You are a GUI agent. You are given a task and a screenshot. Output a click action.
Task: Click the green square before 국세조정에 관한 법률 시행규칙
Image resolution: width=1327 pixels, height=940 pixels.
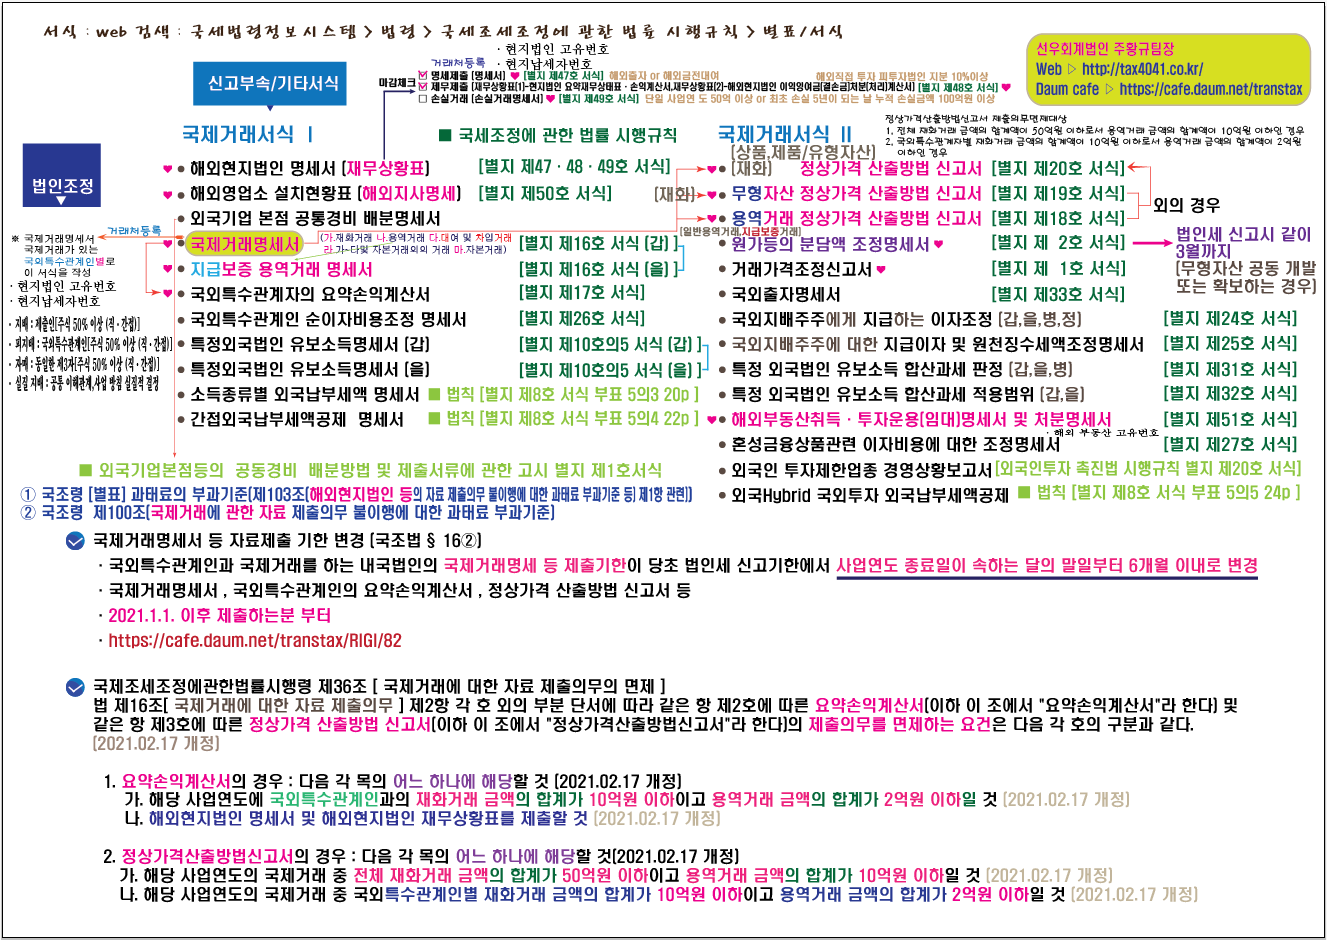point(445,135)
